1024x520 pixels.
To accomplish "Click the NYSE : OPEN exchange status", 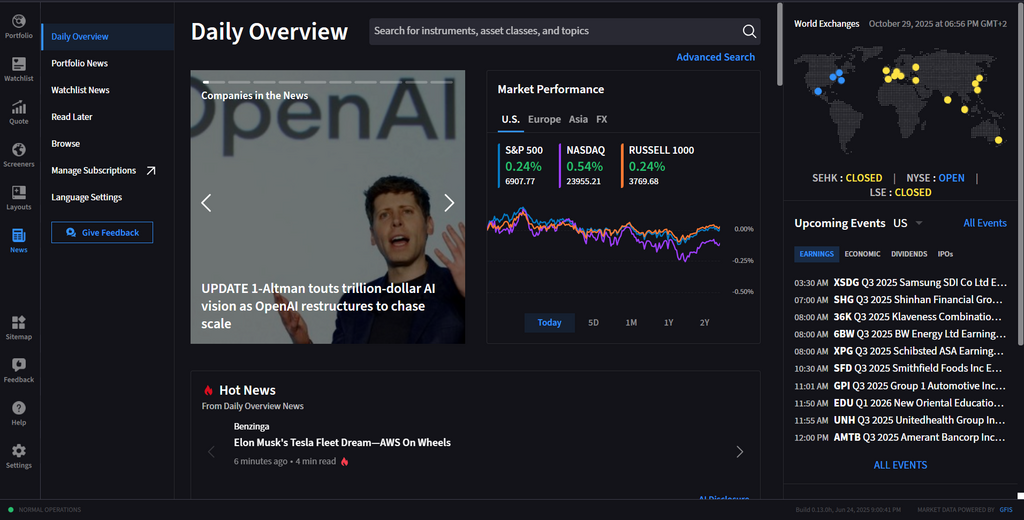I will [935, 178].
